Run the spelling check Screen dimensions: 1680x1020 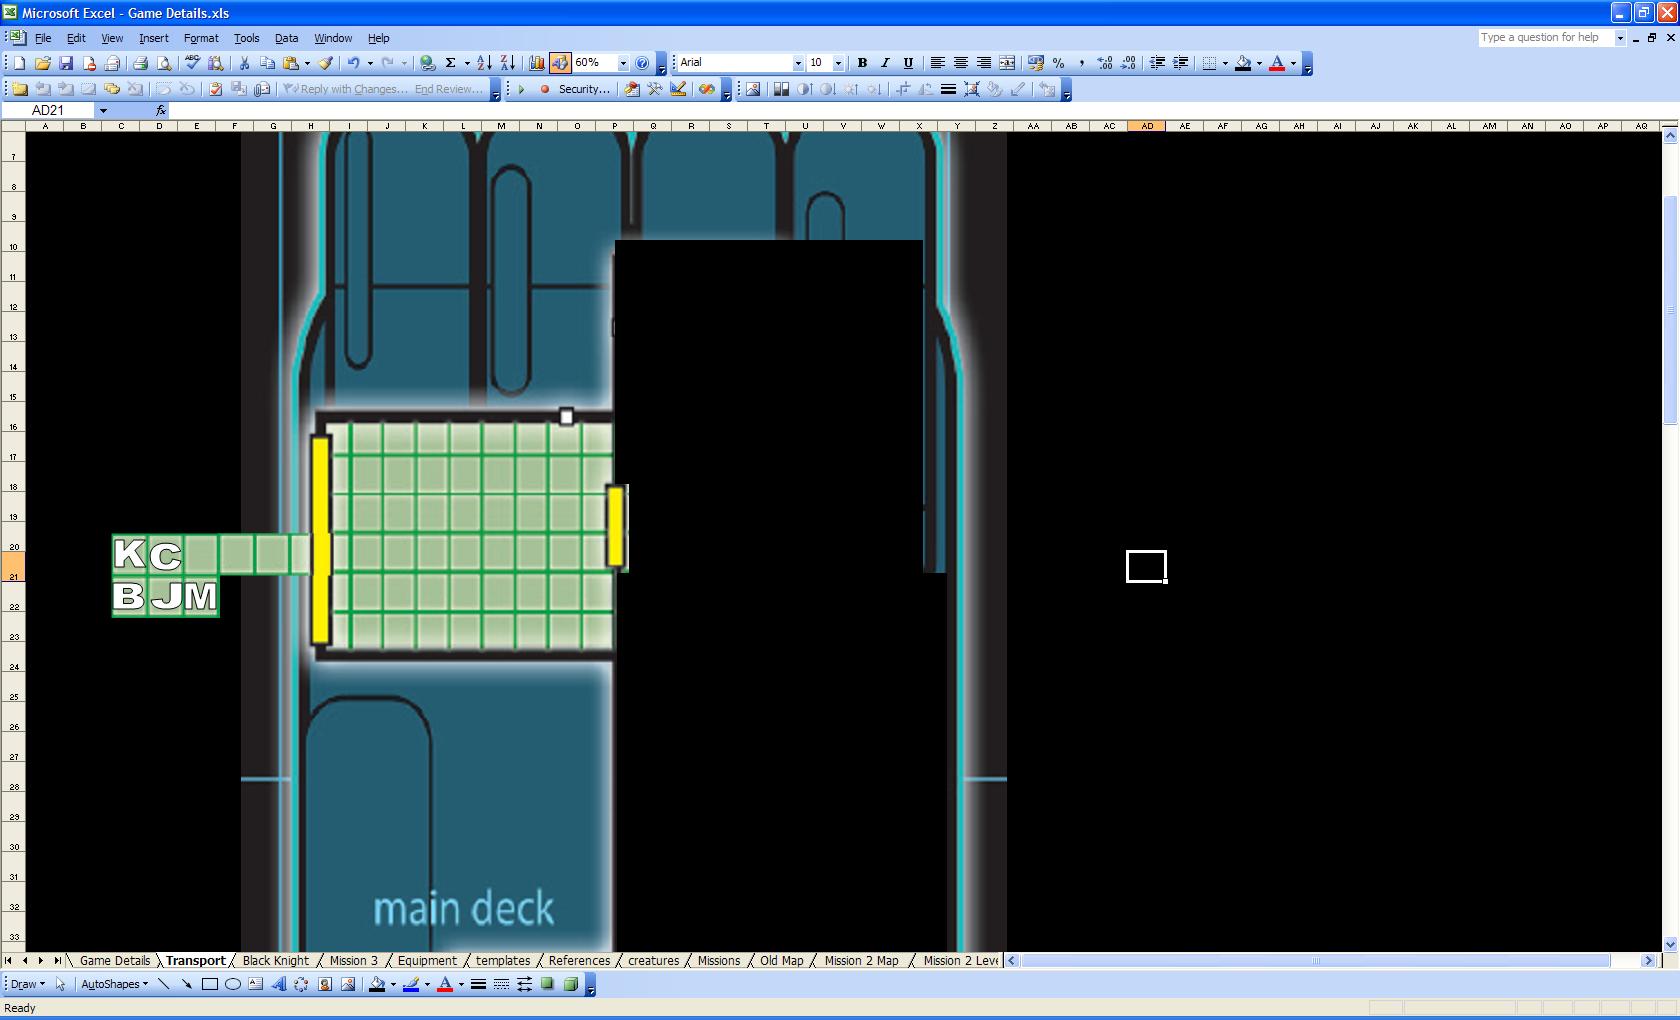[x=192, y=63]
